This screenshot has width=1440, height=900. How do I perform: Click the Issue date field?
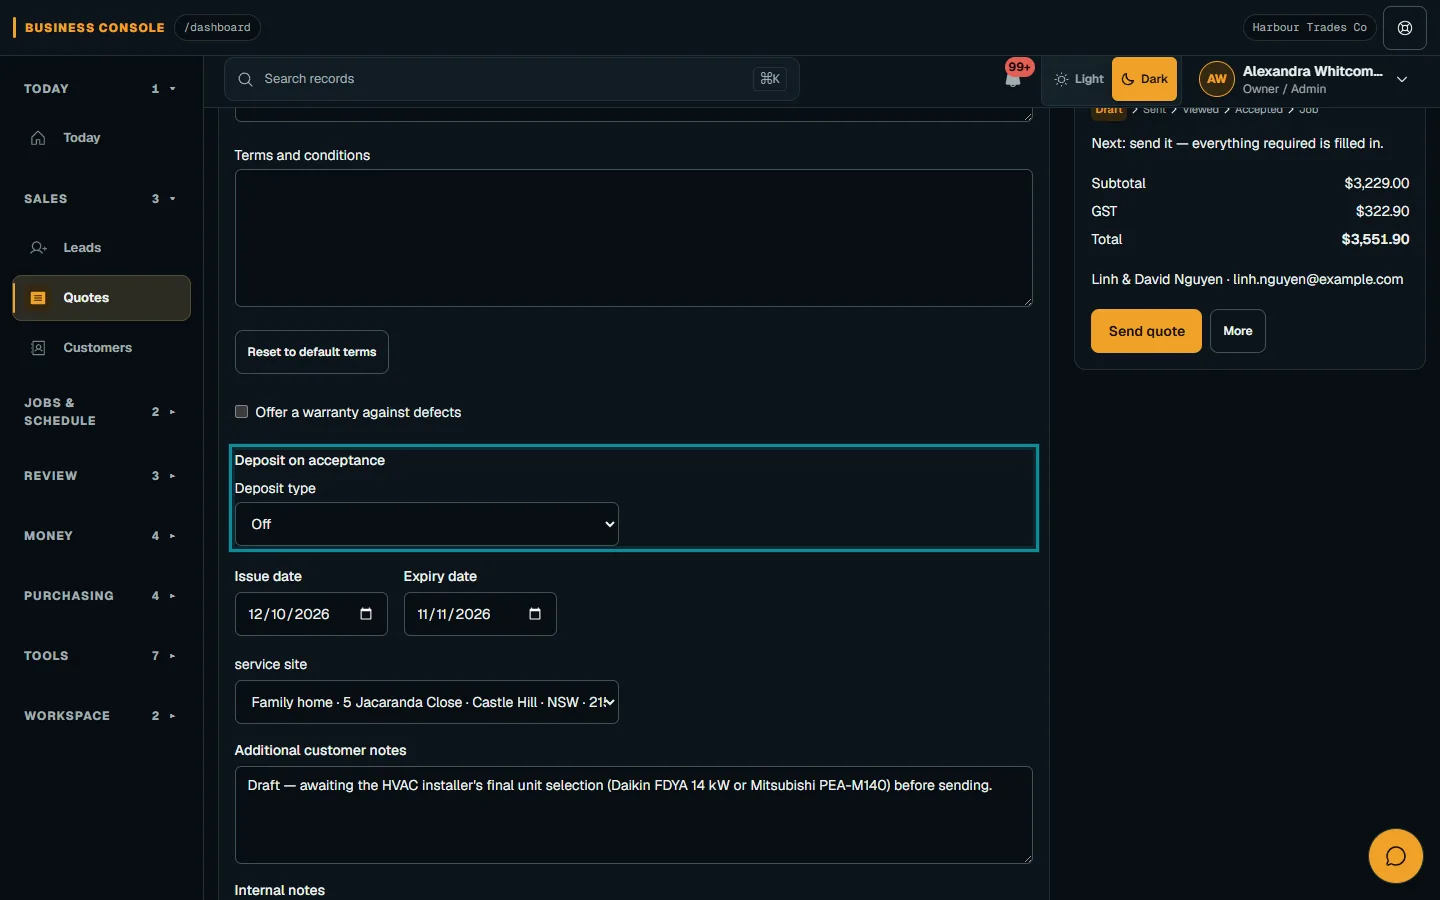[x=311, y=614]
